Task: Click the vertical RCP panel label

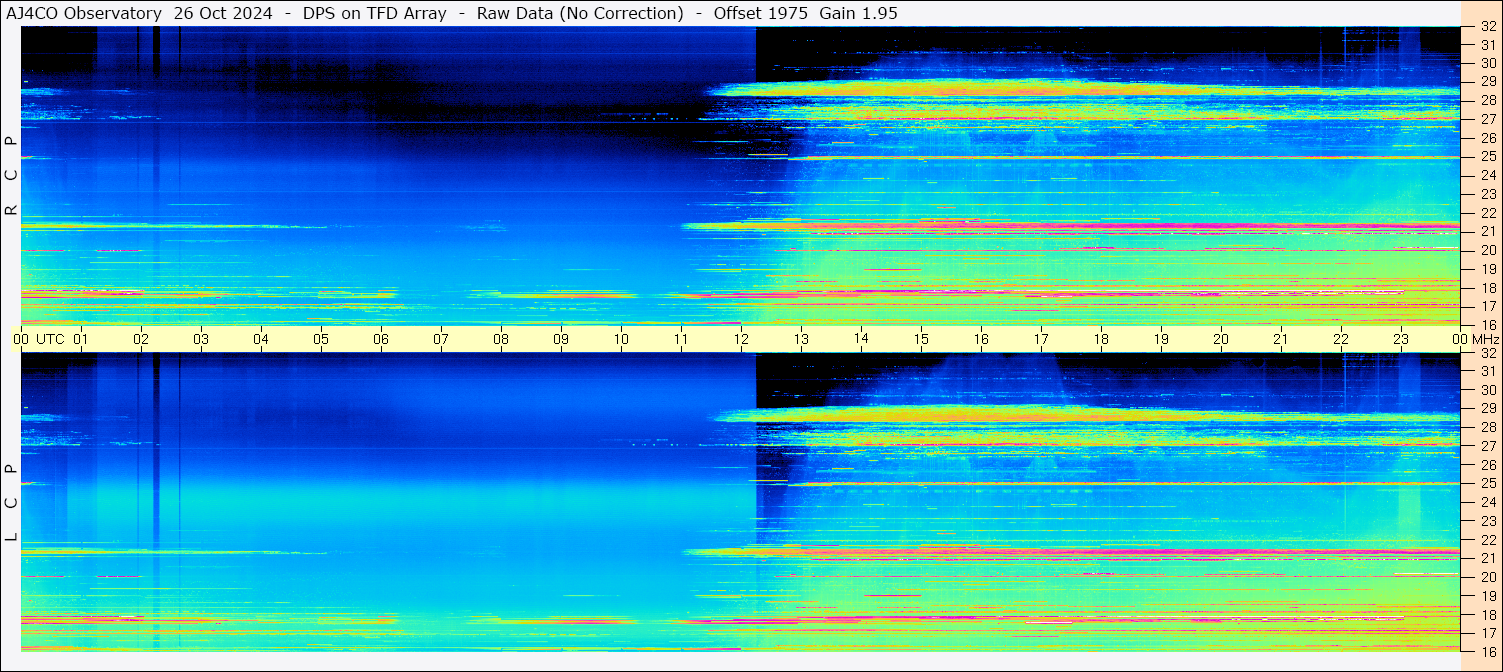Action: [11, 176]
